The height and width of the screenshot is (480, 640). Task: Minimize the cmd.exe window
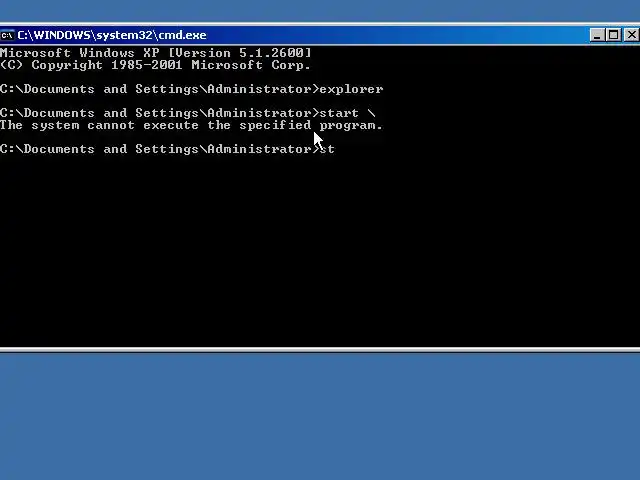point(597,35)
